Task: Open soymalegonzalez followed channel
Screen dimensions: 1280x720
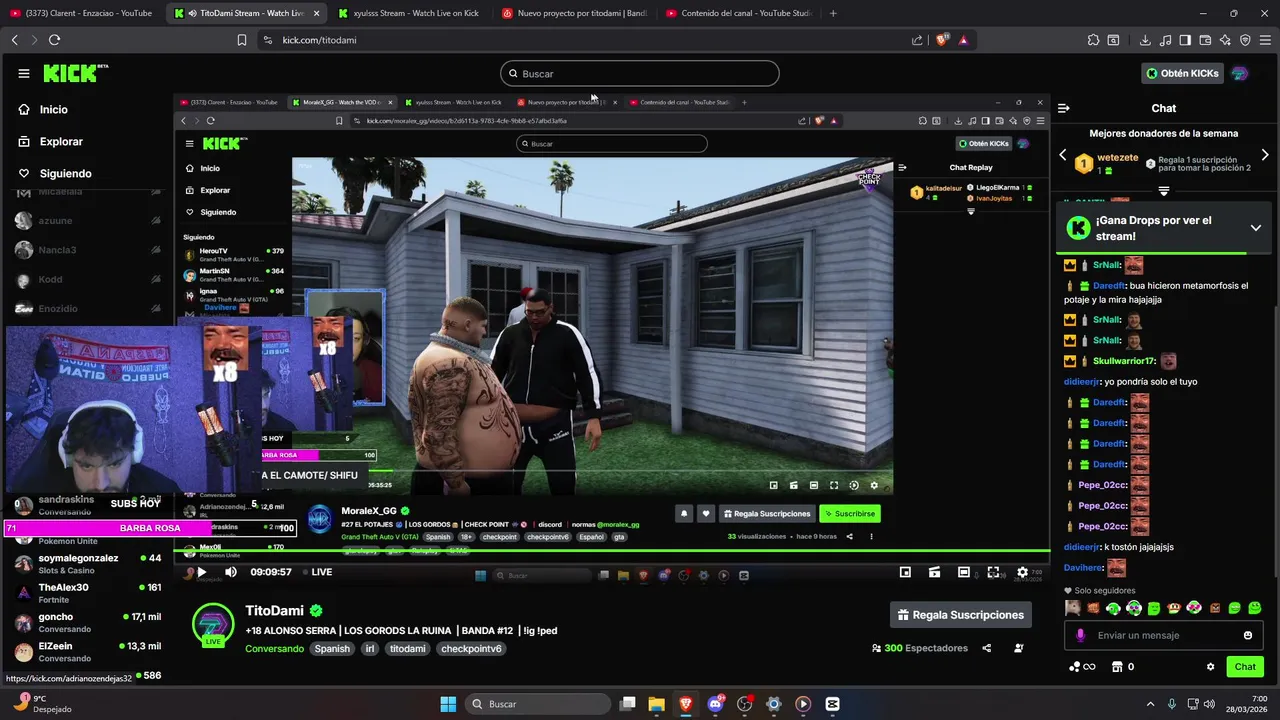Action: point(88,563)
